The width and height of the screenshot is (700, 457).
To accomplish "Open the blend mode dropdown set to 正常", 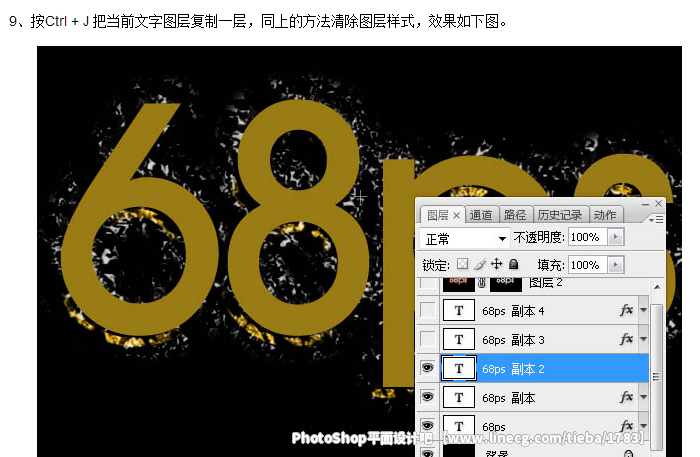I will 465,239.
